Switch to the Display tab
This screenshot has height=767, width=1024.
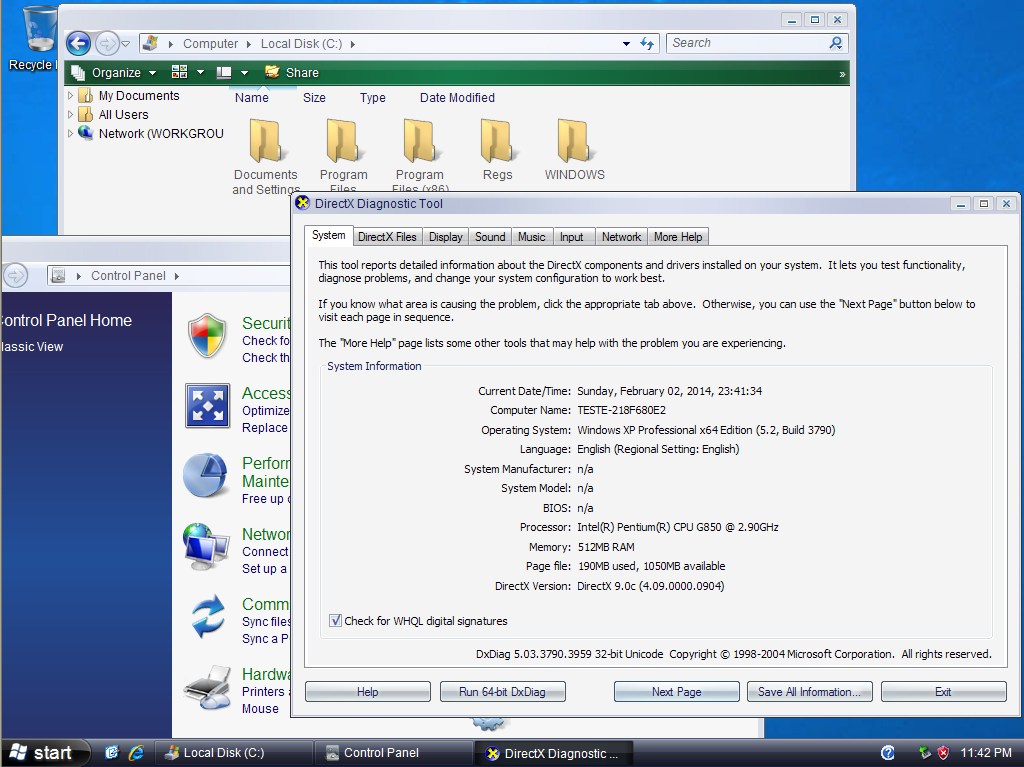(445, 237)
